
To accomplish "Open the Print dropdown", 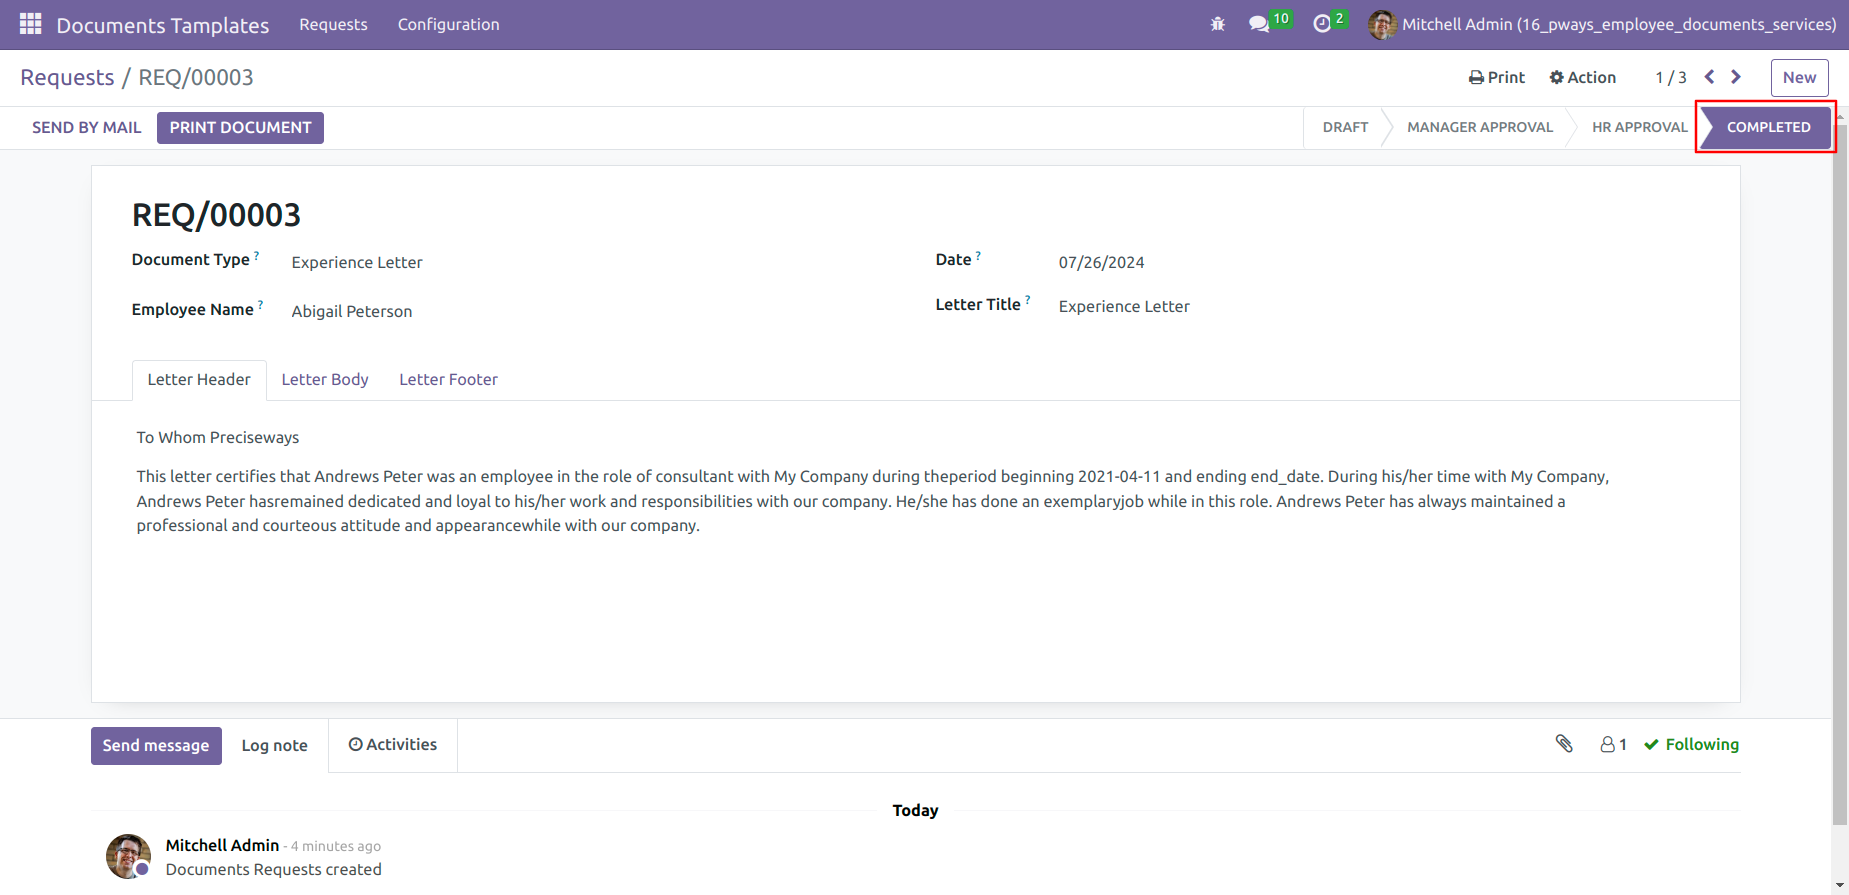I will tap(1496, 77).
